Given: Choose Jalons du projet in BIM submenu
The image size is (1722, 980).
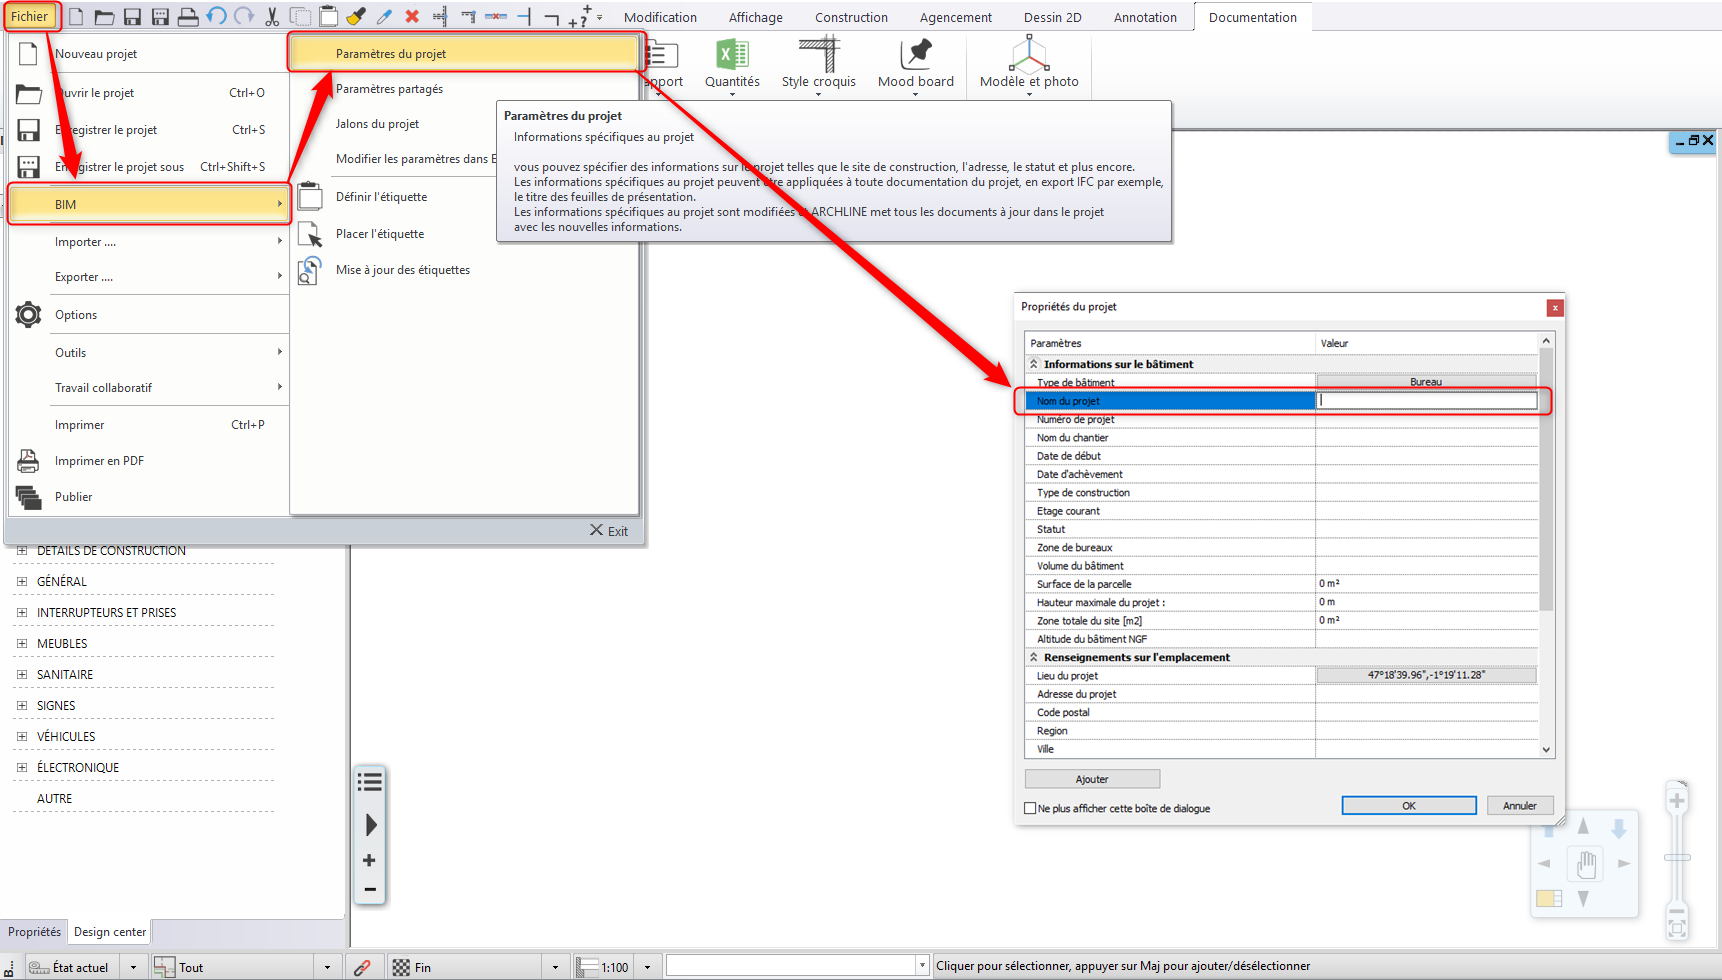Looking at the screenshot, I should point(377,124).
